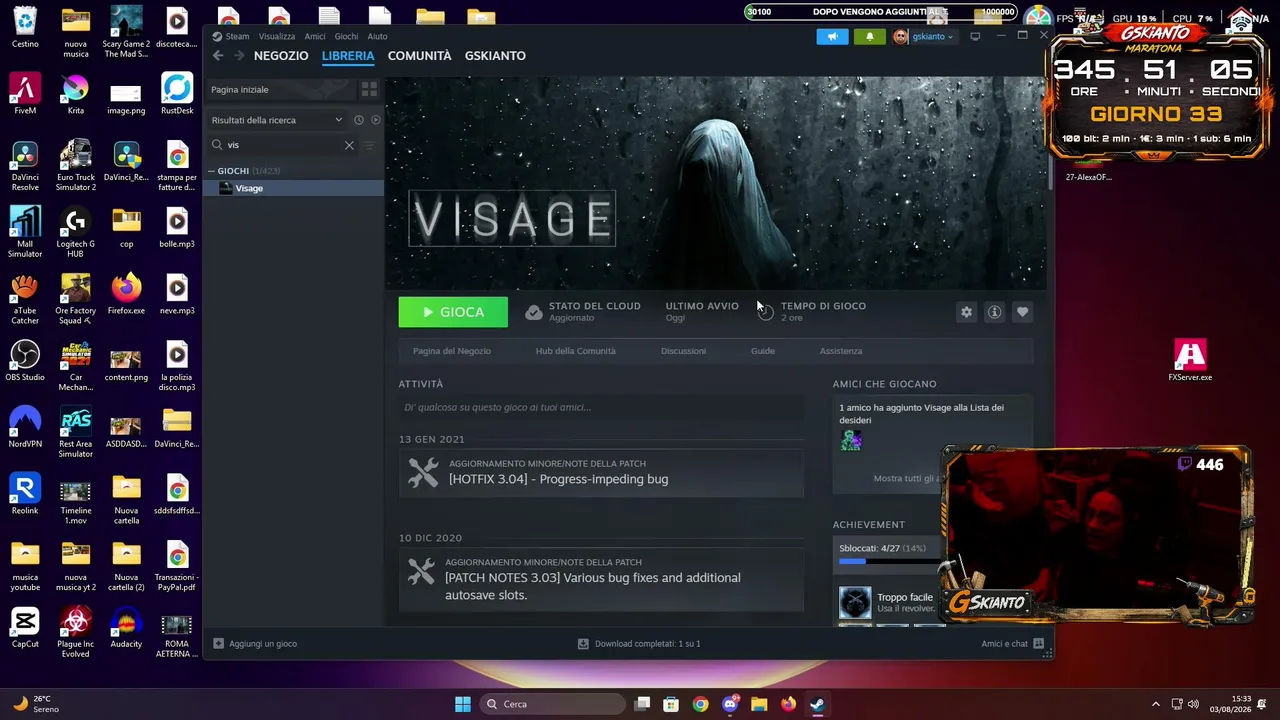Open the first patch note wrench icon

pos(423,473)
